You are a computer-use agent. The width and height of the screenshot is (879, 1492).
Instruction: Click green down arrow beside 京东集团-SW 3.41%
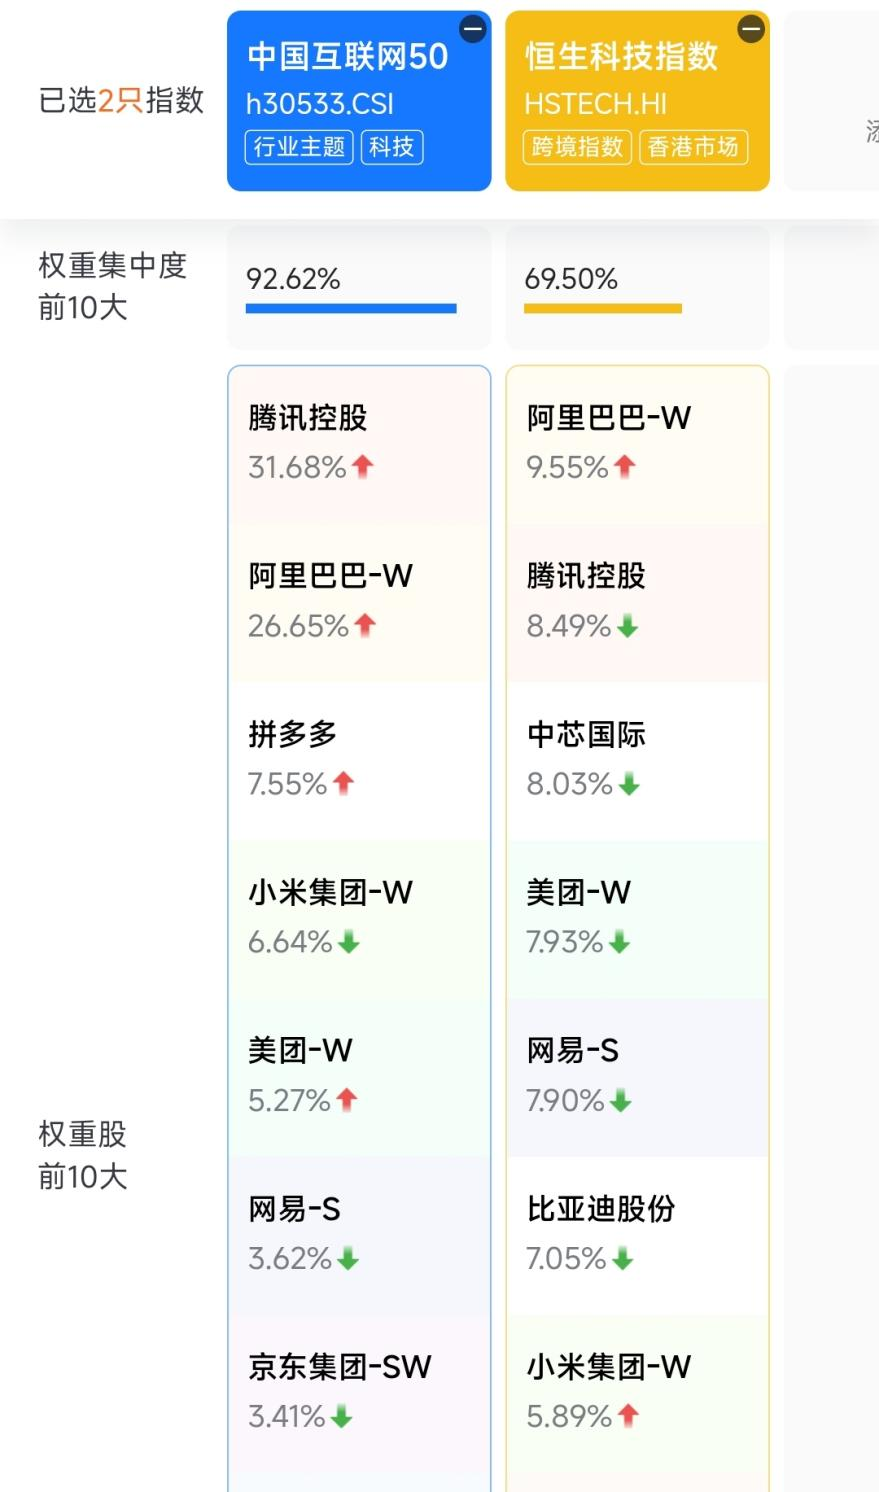coord(342,1416)
